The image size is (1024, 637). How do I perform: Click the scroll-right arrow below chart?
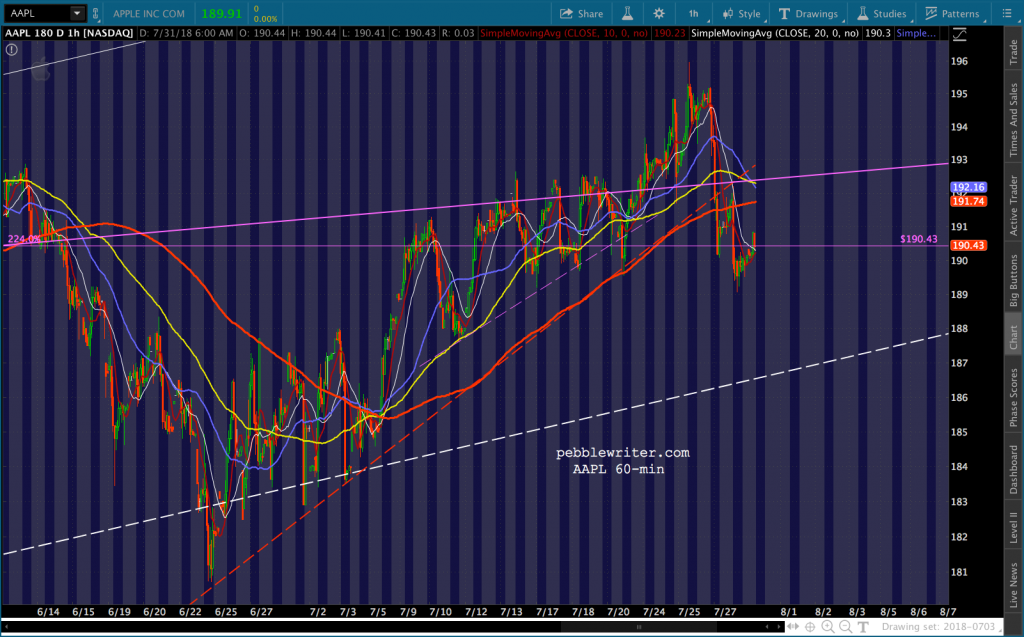tap(778, 627)
